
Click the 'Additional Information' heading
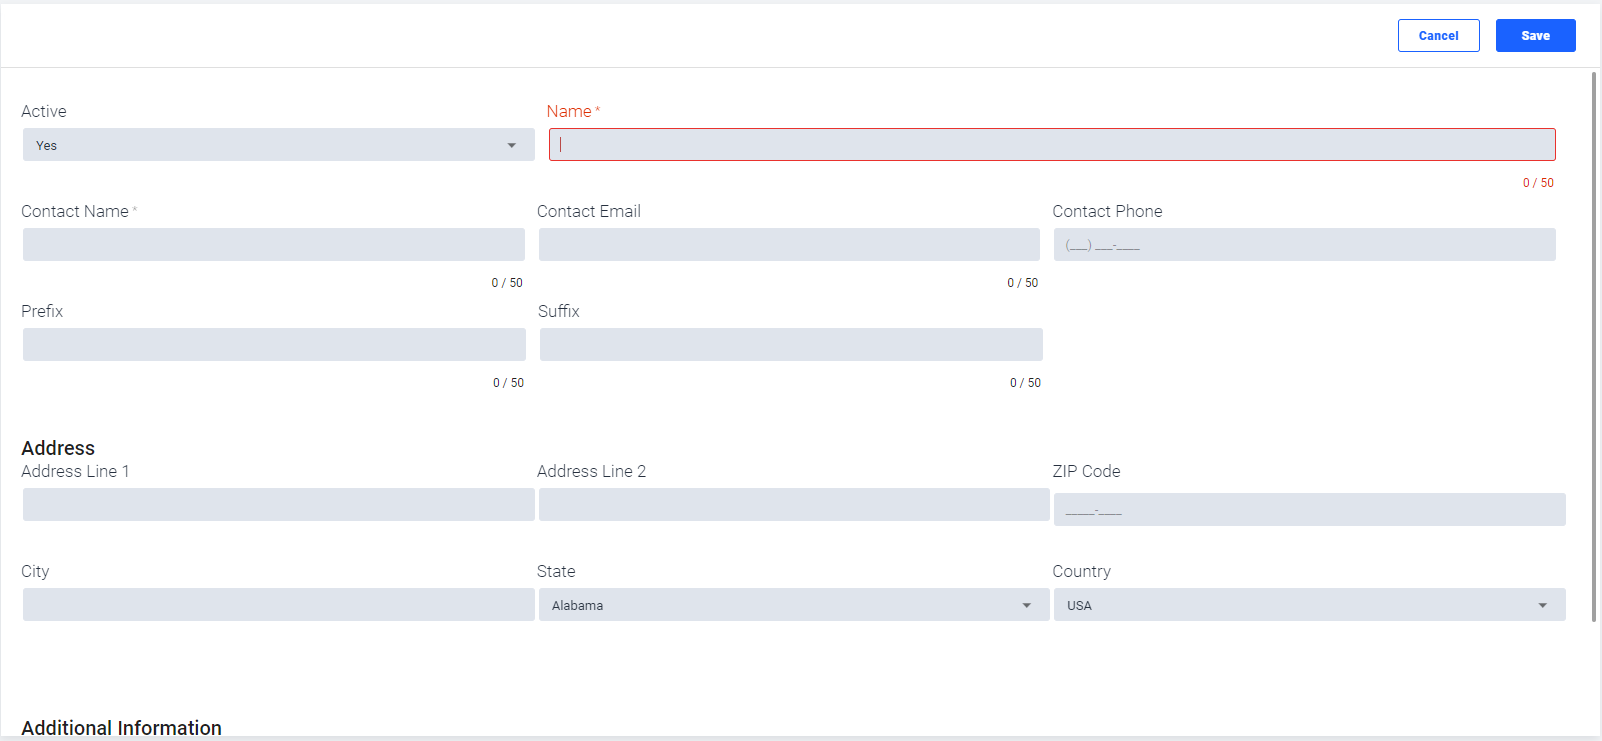pyautogui.click(x=121, y=728)
